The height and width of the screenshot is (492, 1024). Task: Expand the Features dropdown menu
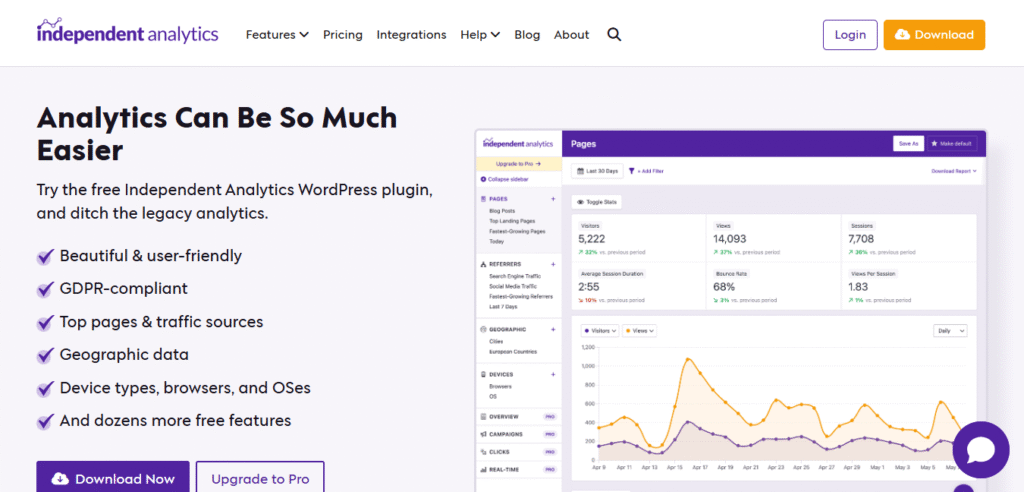(277, 34)
